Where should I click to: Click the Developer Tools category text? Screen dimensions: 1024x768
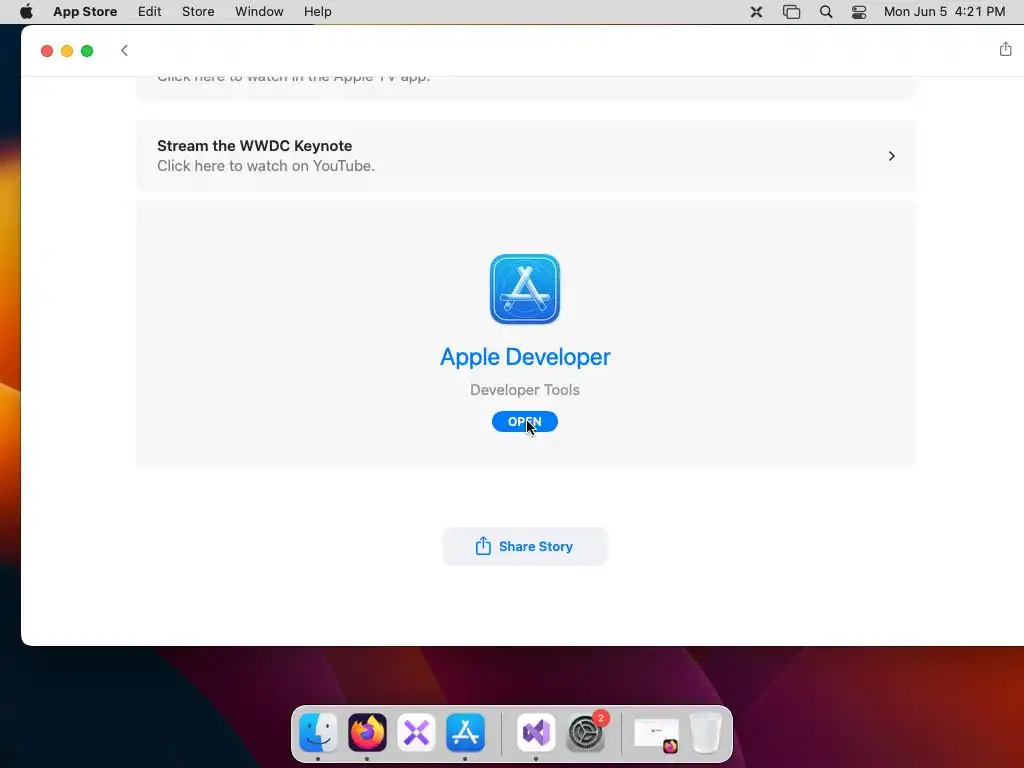click(525, 390)
